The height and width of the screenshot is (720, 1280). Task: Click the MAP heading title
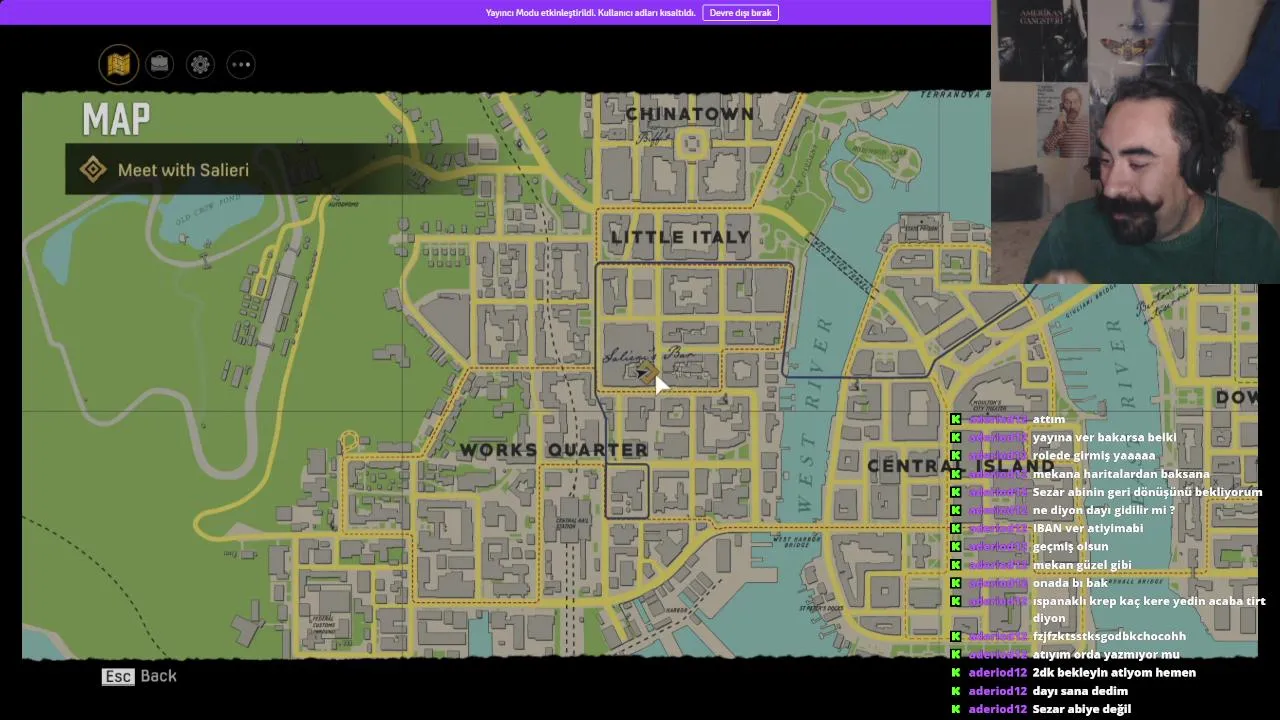pyautogui.click(x=116, y=120)
